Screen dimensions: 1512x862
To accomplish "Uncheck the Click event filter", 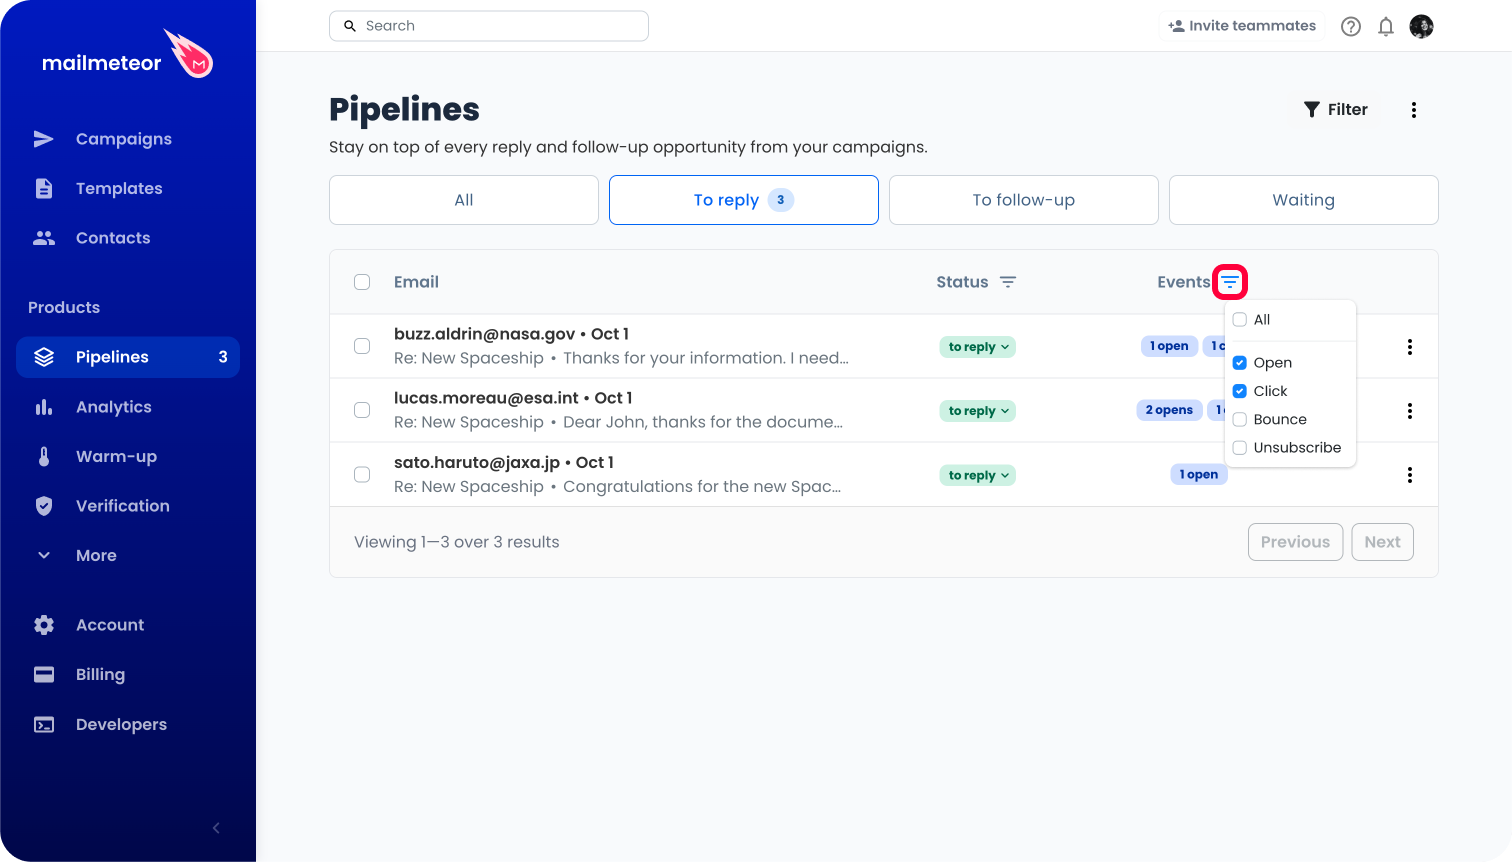I will click(1240, 391).
